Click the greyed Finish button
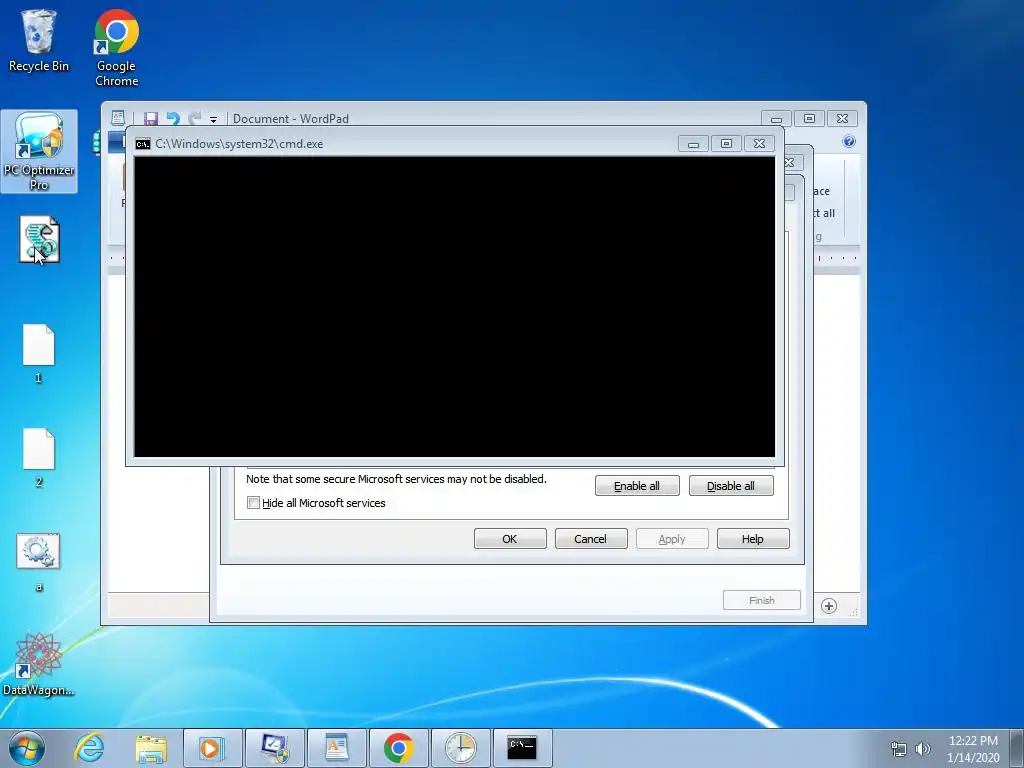Image resolution: width=1024 pixels, height=768 pixels. [761, 600]
